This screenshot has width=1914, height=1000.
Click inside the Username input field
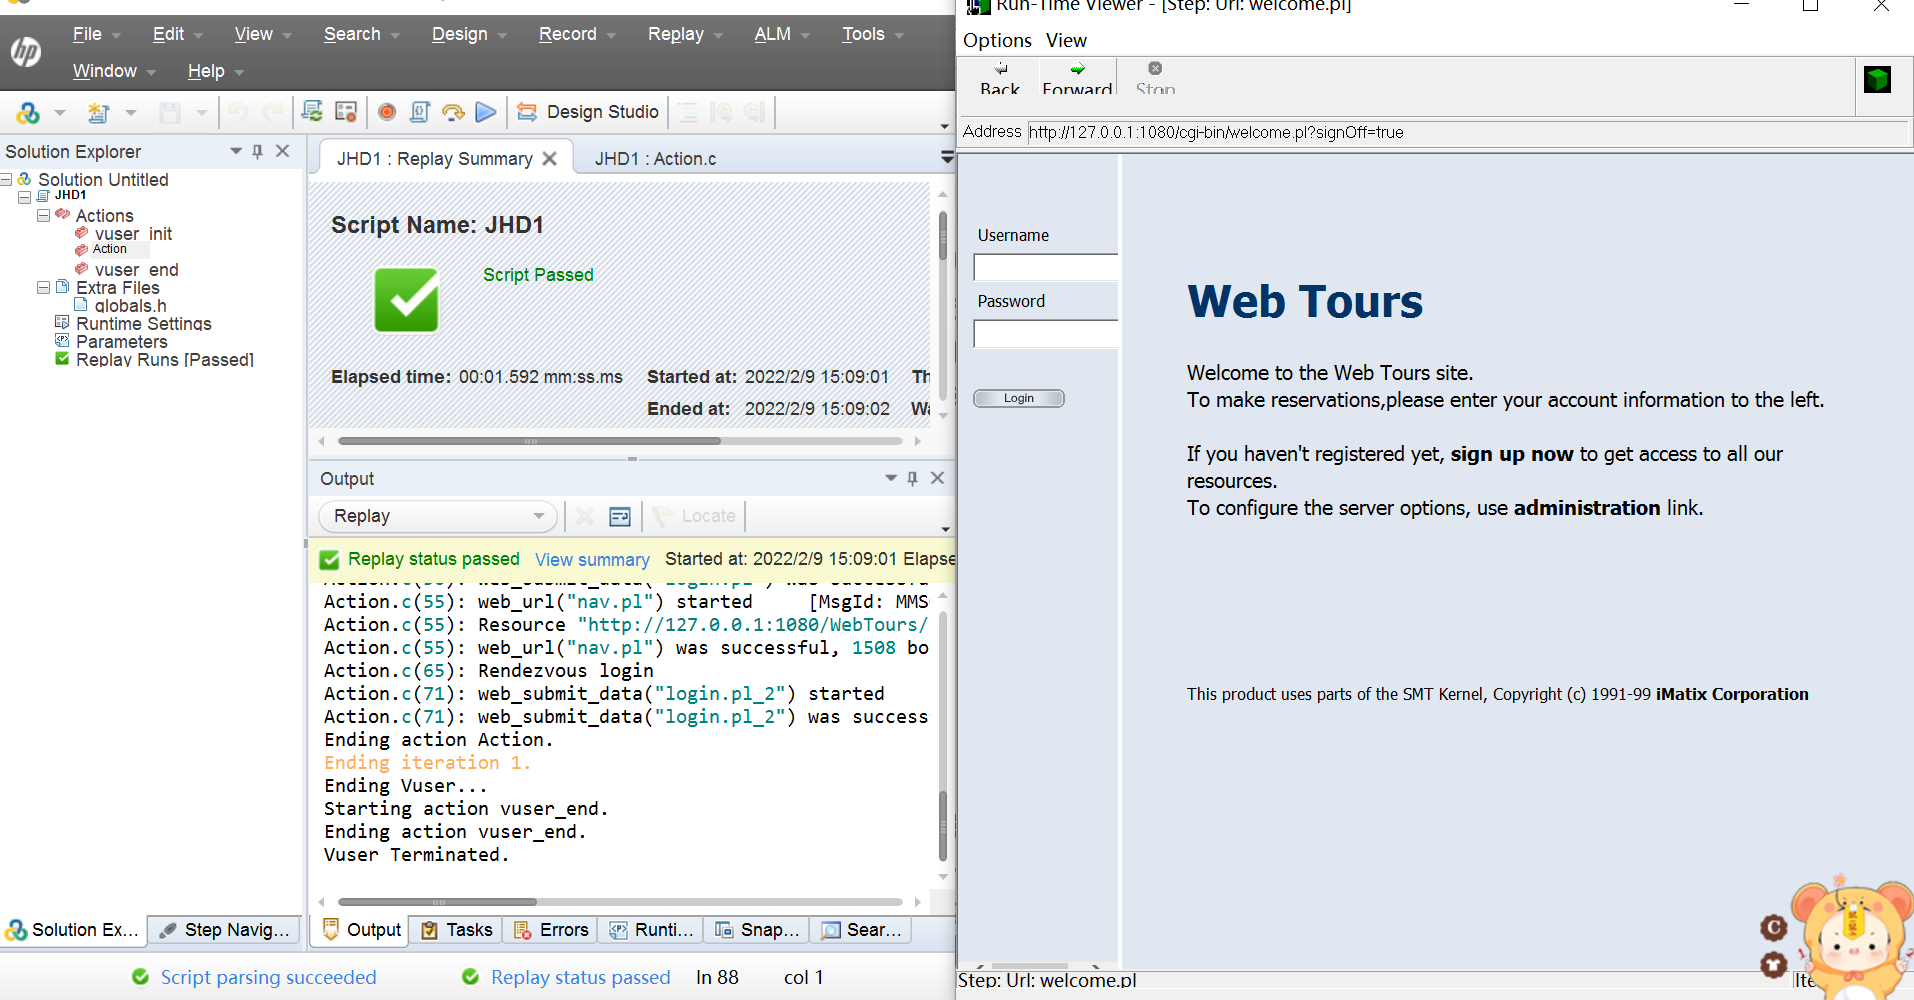pos(1044,267)
